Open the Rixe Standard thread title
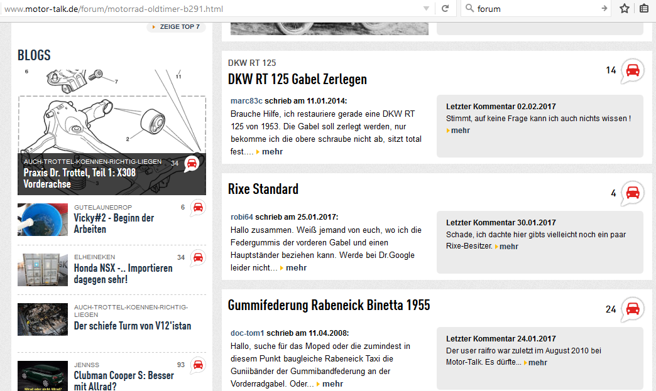 point(263,189)
